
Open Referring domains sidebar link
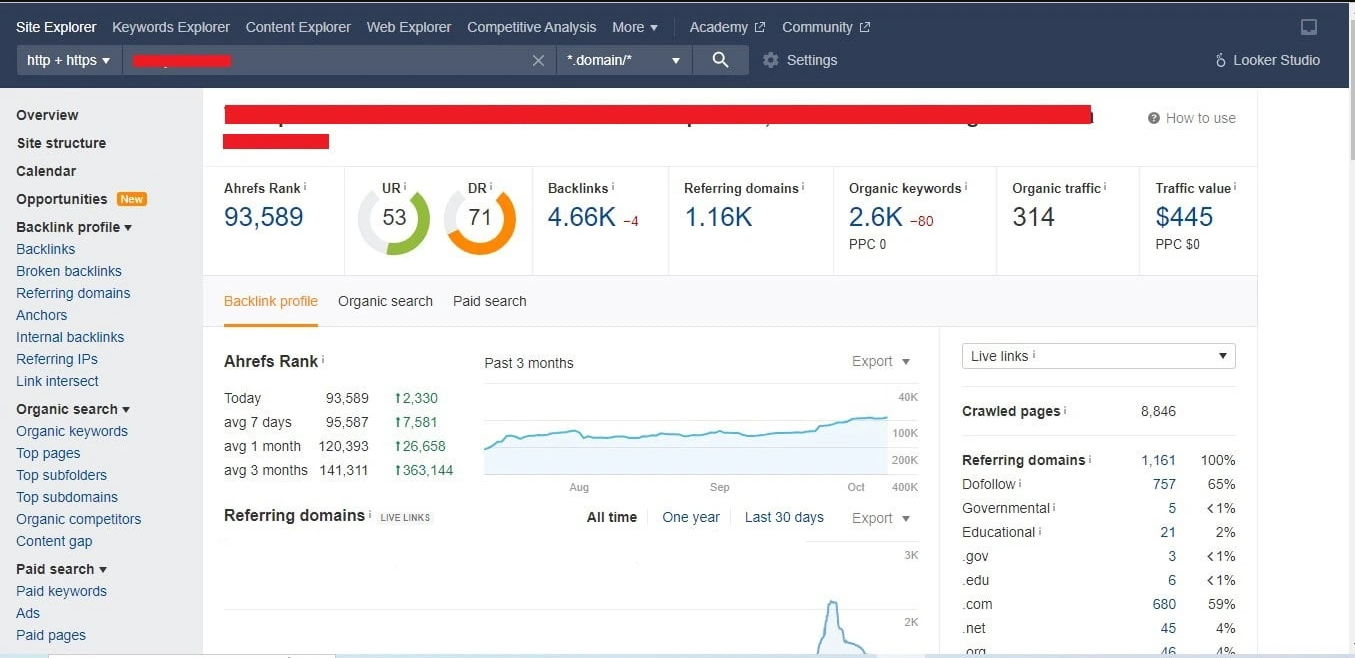pyautogui.click(x=73, y=293)
